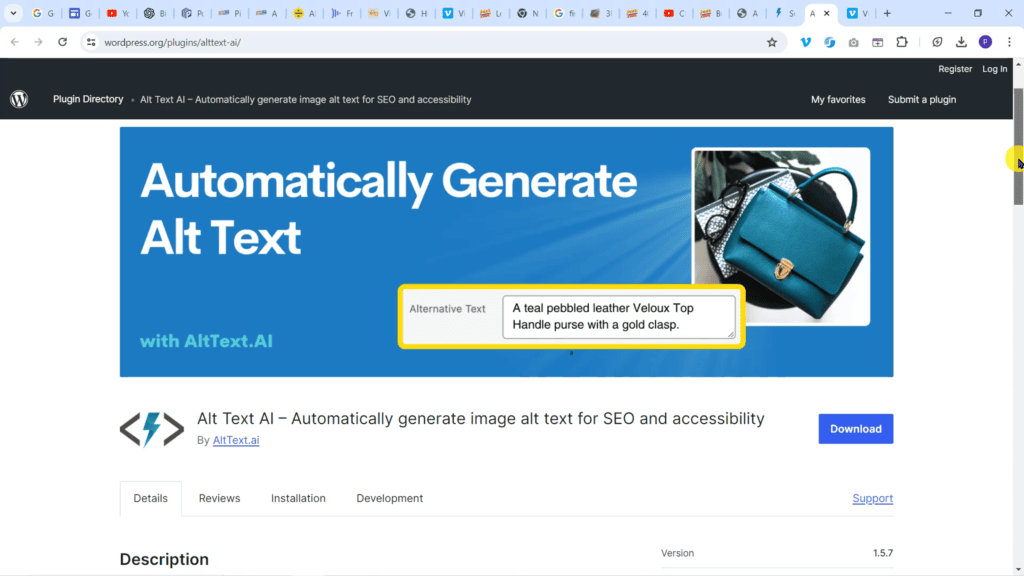The height and width of the screenshot is (576, 1024).
Task: Open the Chrome profile avatar
Action: pos(985,42)
